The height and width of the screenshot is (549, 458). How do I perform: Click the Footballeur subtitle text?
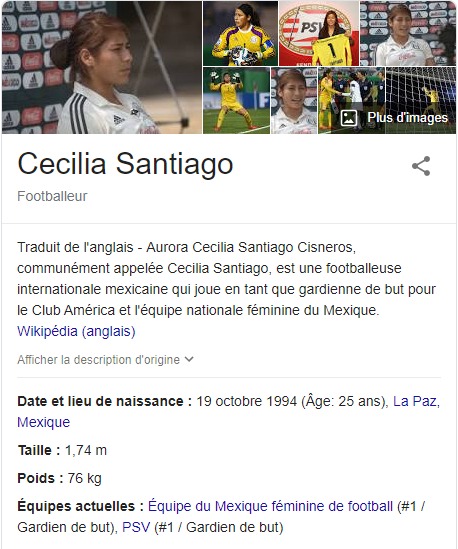pyautogui.click(x=52, y=196)
